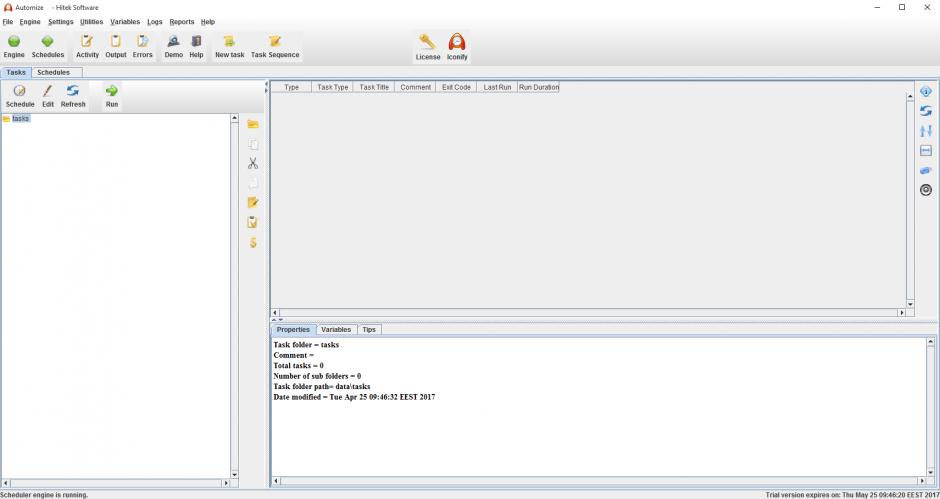Screen dimensions: 940x499
Task: Click the blue refresh arrows icon on right sidebar
Action: (926, 111)
